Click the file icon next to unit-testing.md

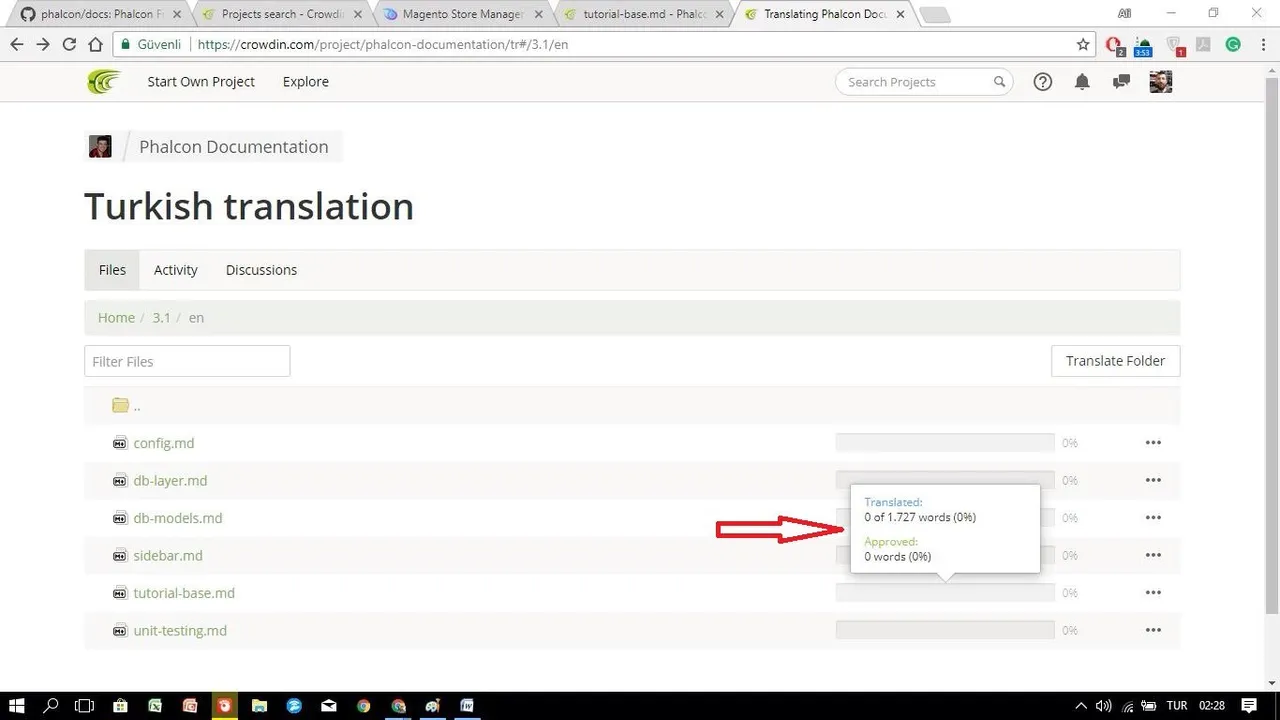120,631
